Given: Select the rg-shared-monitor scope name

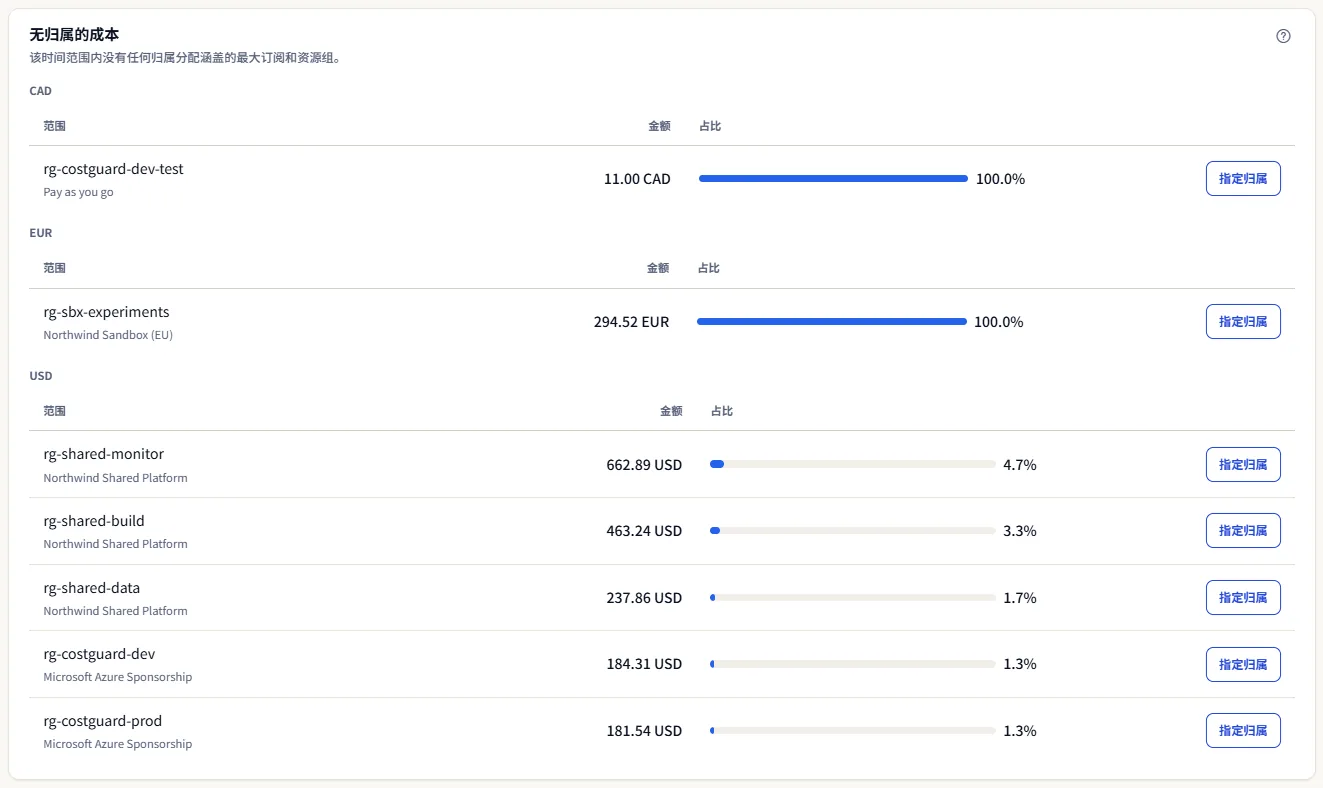Looking at the screenshot, I should point(104,454).
